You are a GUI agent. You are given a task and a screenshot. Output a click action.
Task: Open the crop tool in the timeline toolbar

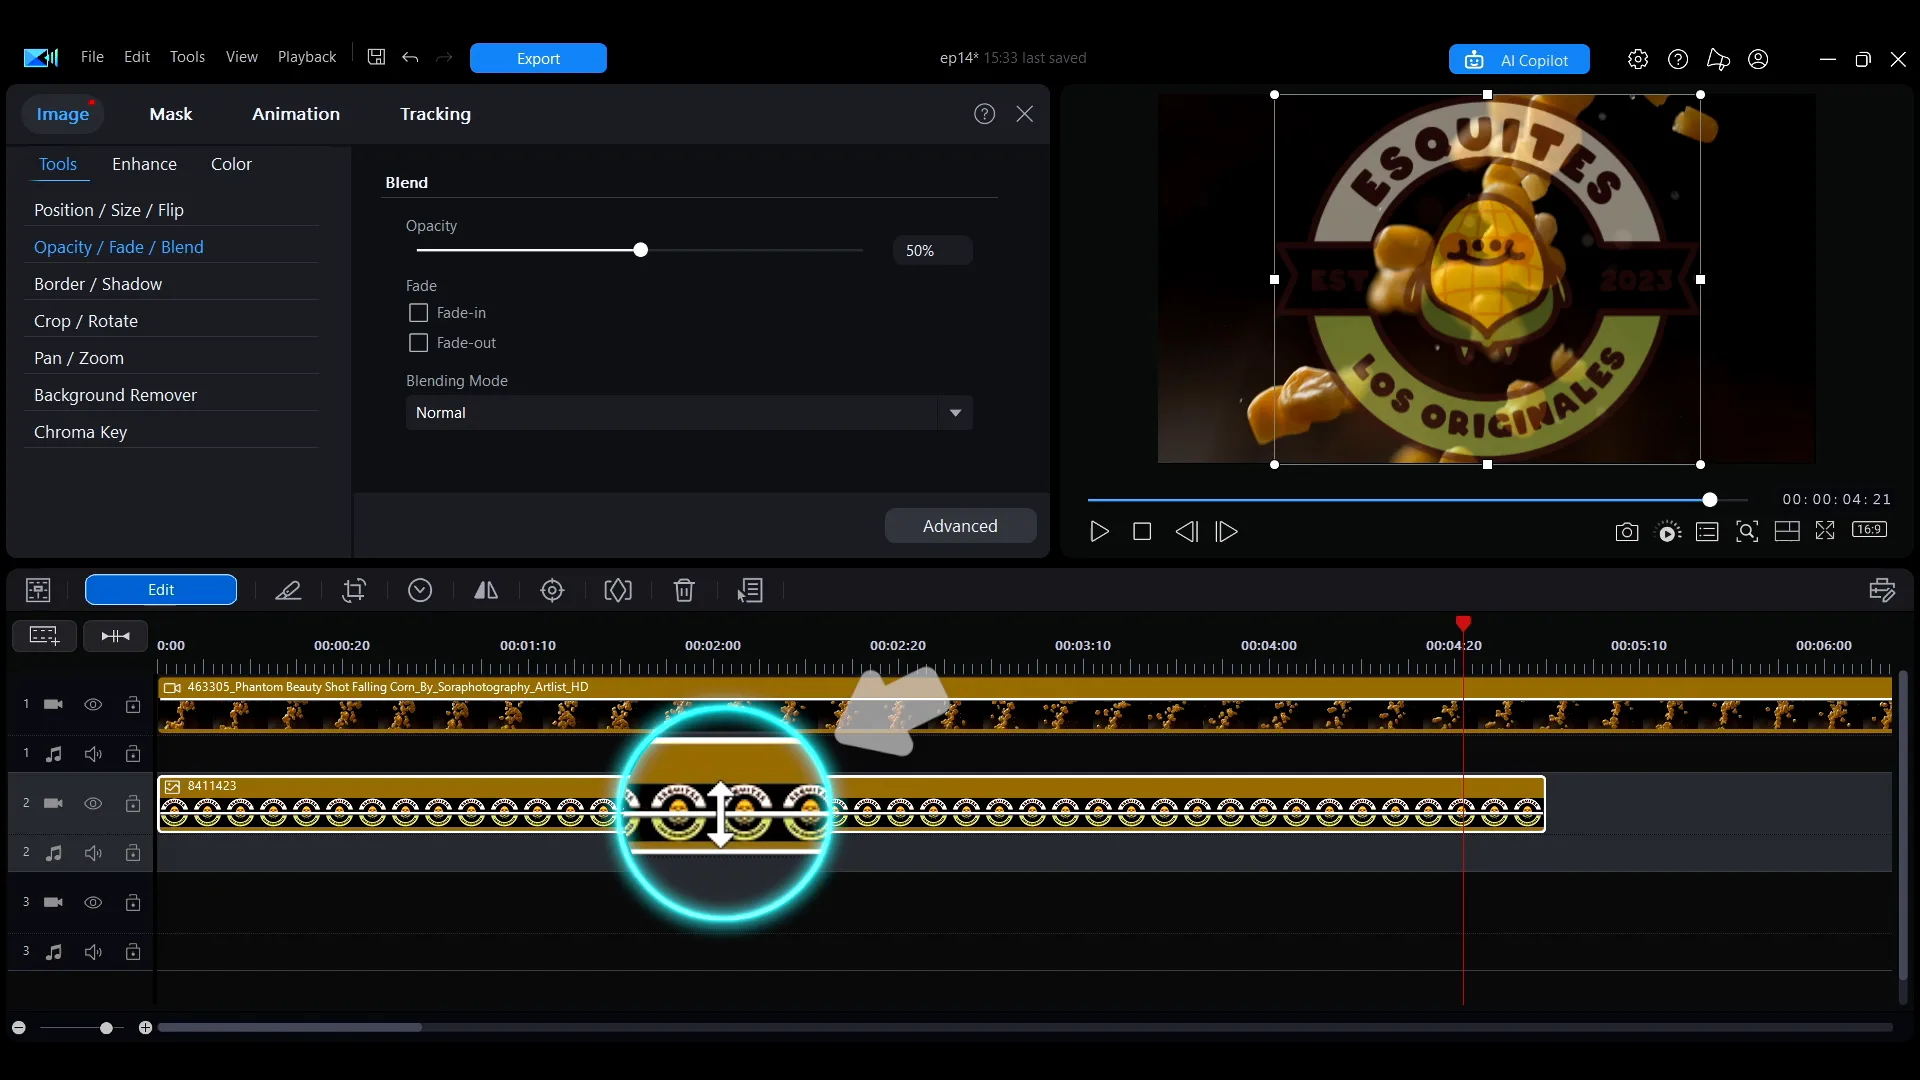pyautogui.click(x=354, y=590)
